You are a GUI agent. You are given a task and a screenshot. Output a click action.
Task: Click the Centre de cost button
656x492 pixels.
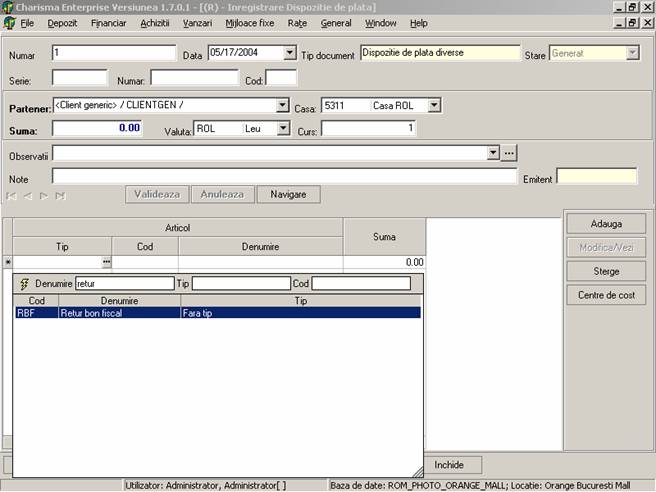point(606,295)
